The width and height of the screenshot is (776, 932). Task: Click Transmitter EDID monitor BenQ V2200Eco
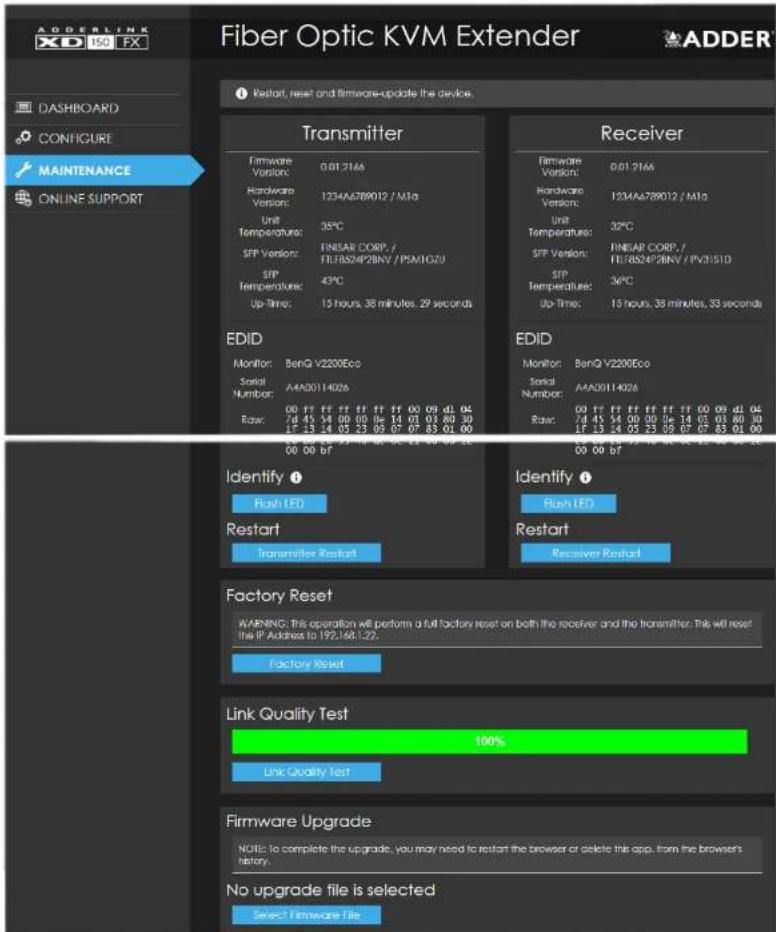point(323,363)
